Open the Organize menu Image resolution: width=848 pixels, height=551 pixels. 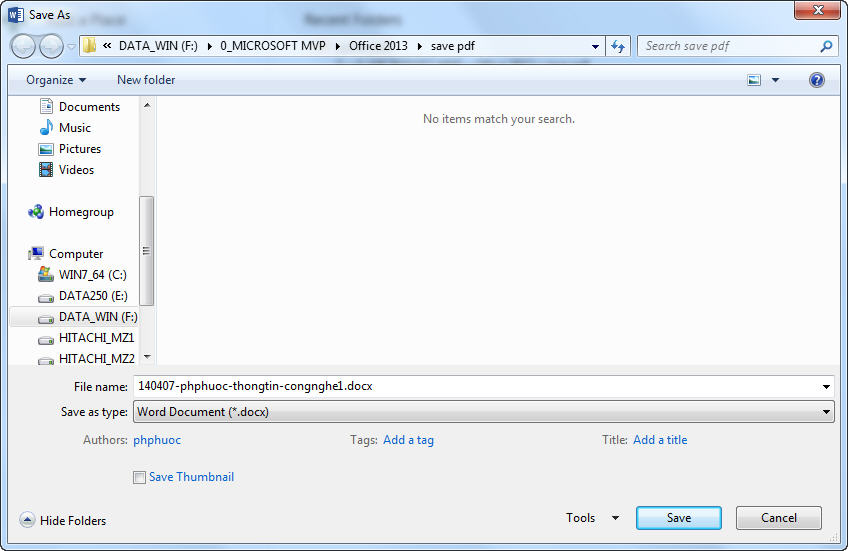point(56,80)
